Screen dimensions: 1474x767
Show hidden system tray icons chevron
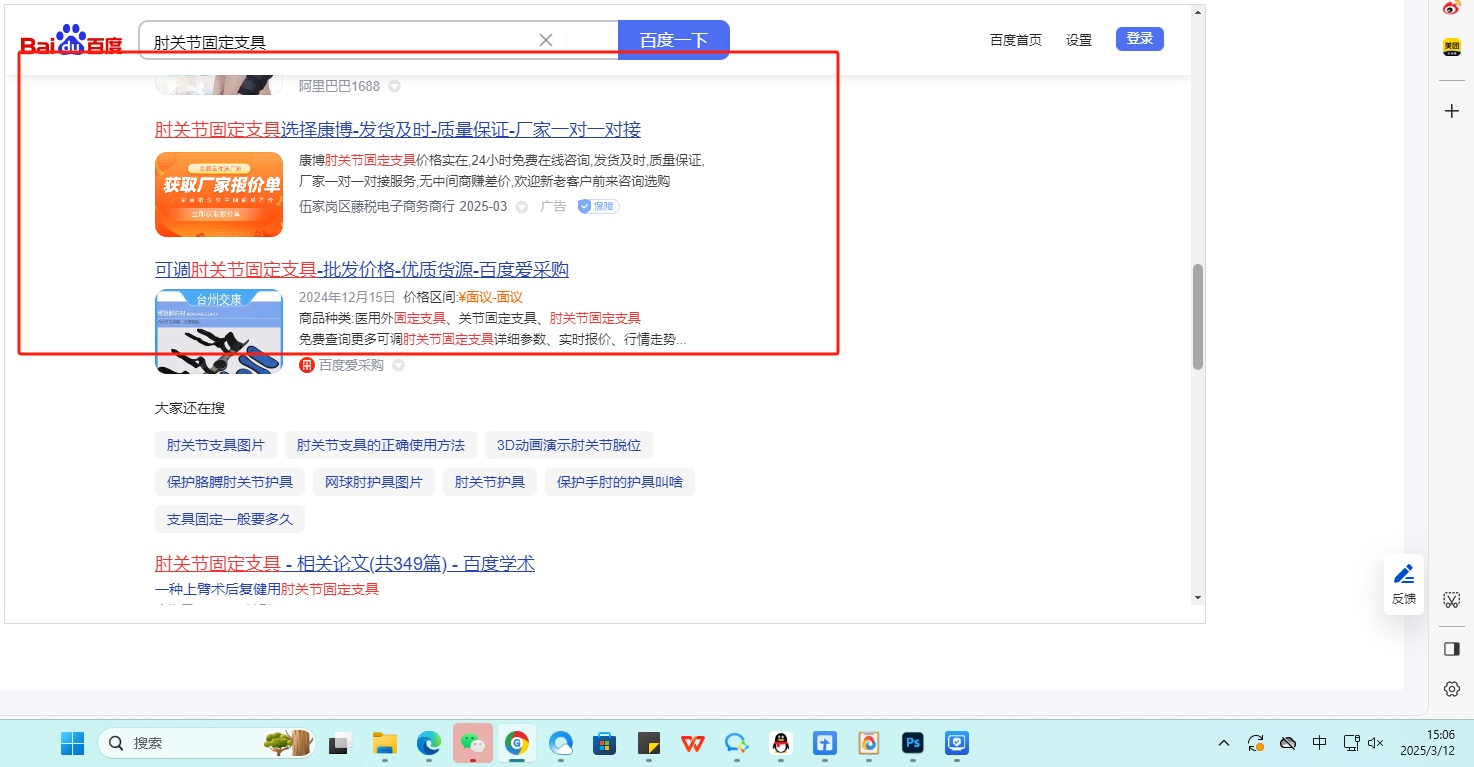point(1224,743)
